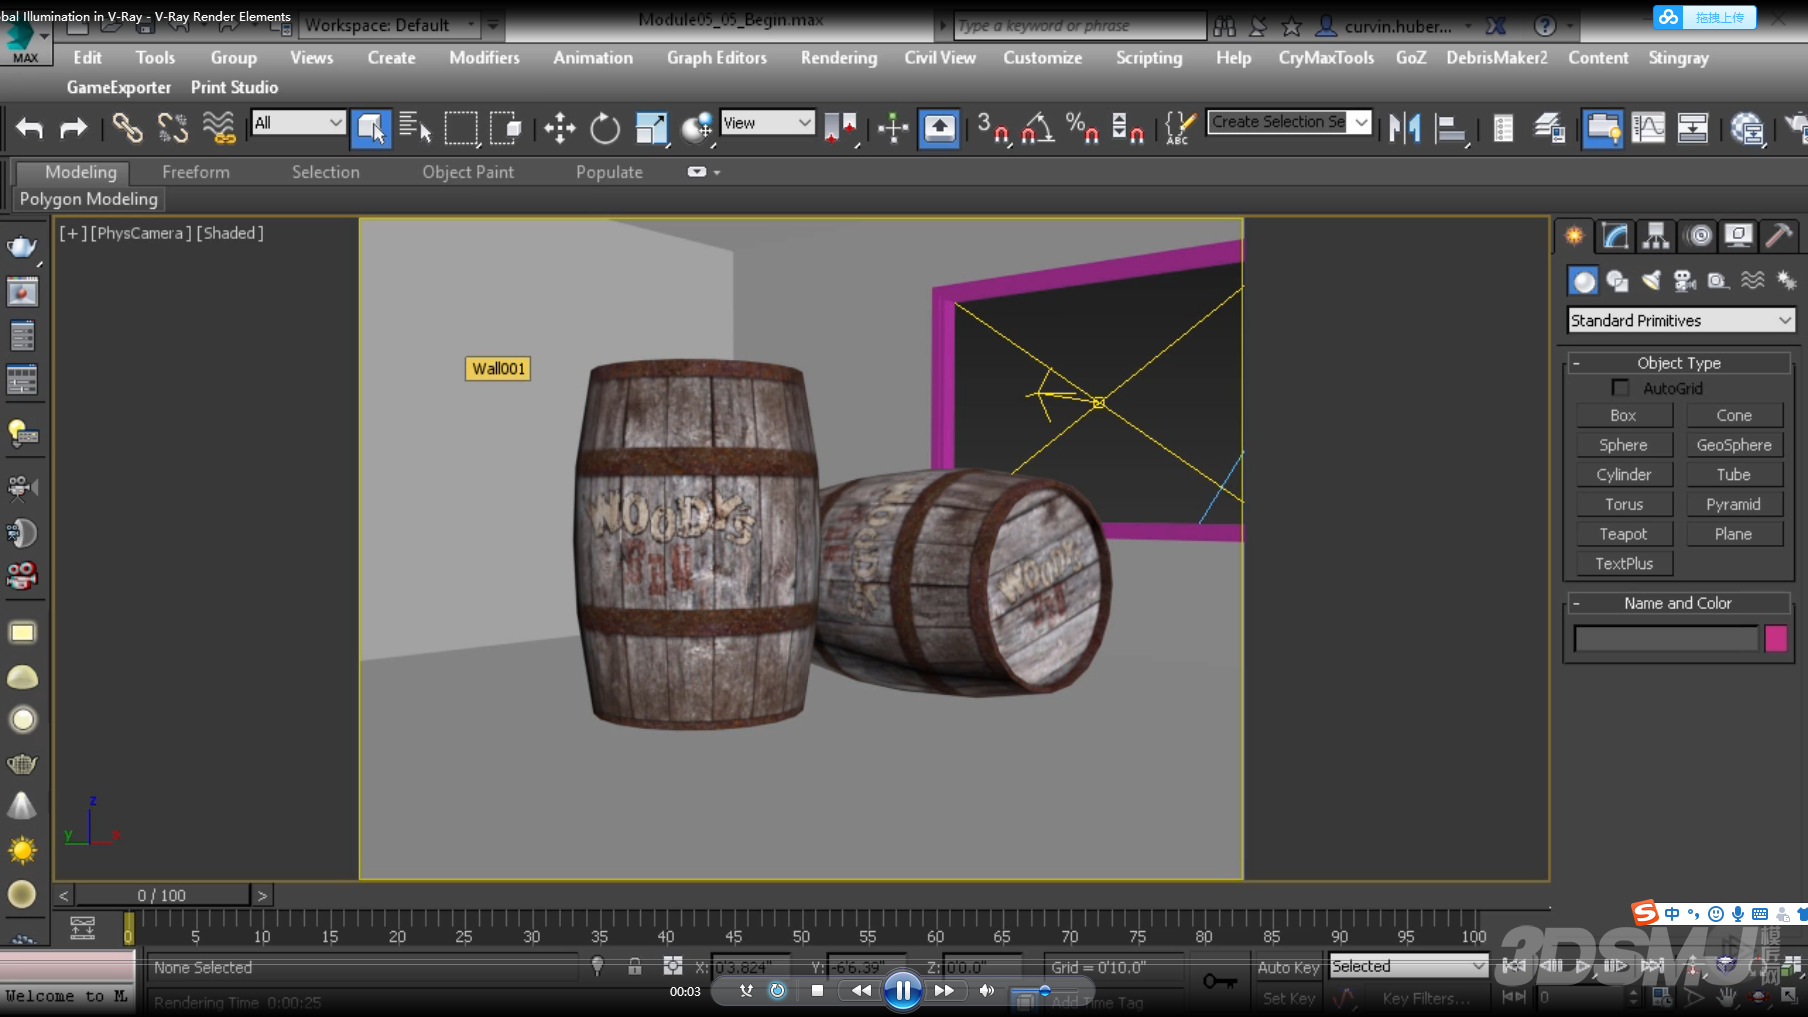The height and width of the screenshot is (1017, 1808).
Task: Toggle the Layer Explorer button
Action: (x=1549, y=128)
